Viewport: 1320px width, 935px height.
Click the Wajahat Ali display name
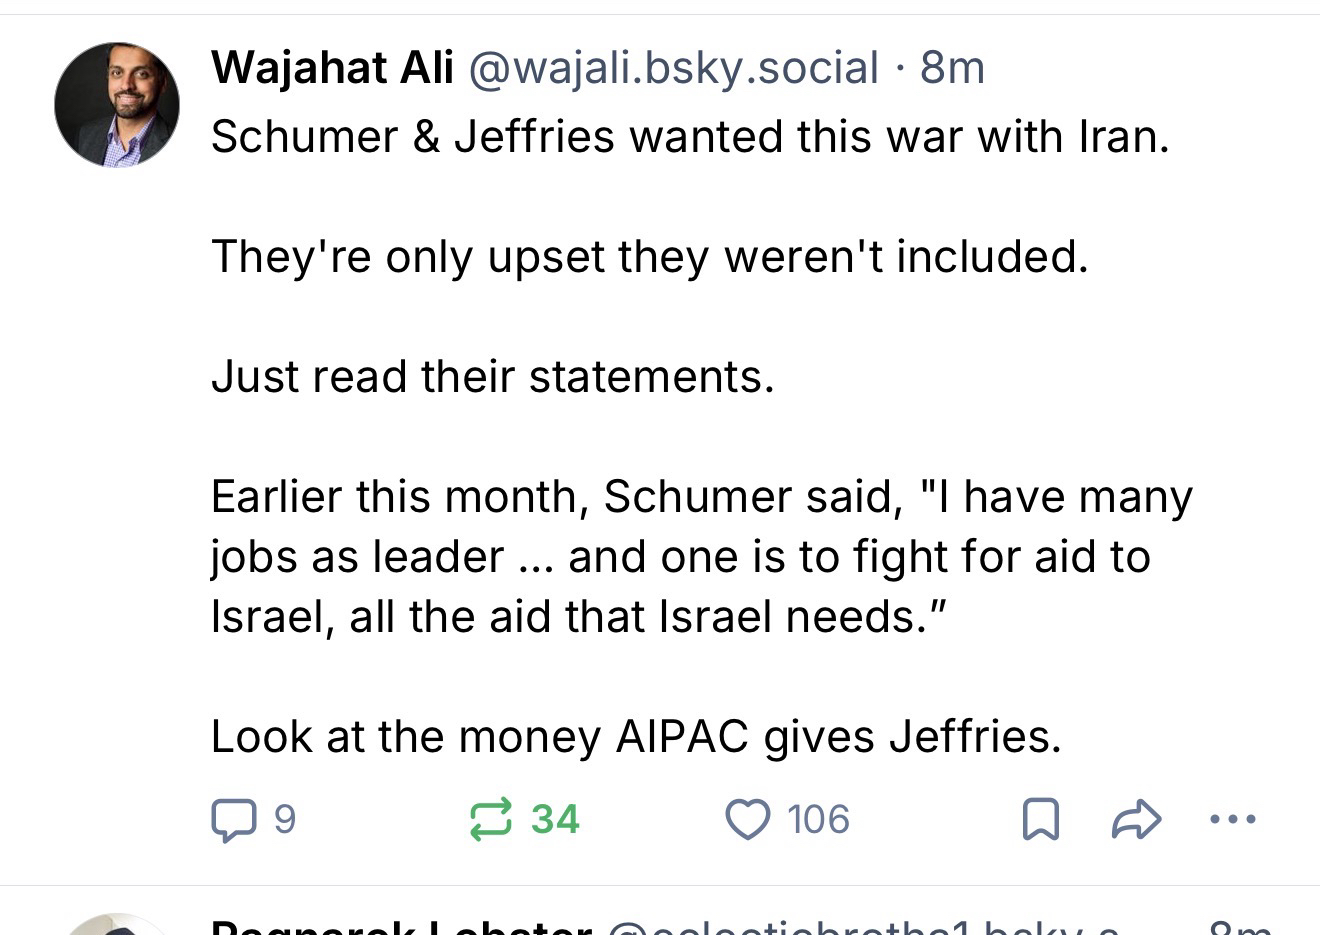coord(332,68)
